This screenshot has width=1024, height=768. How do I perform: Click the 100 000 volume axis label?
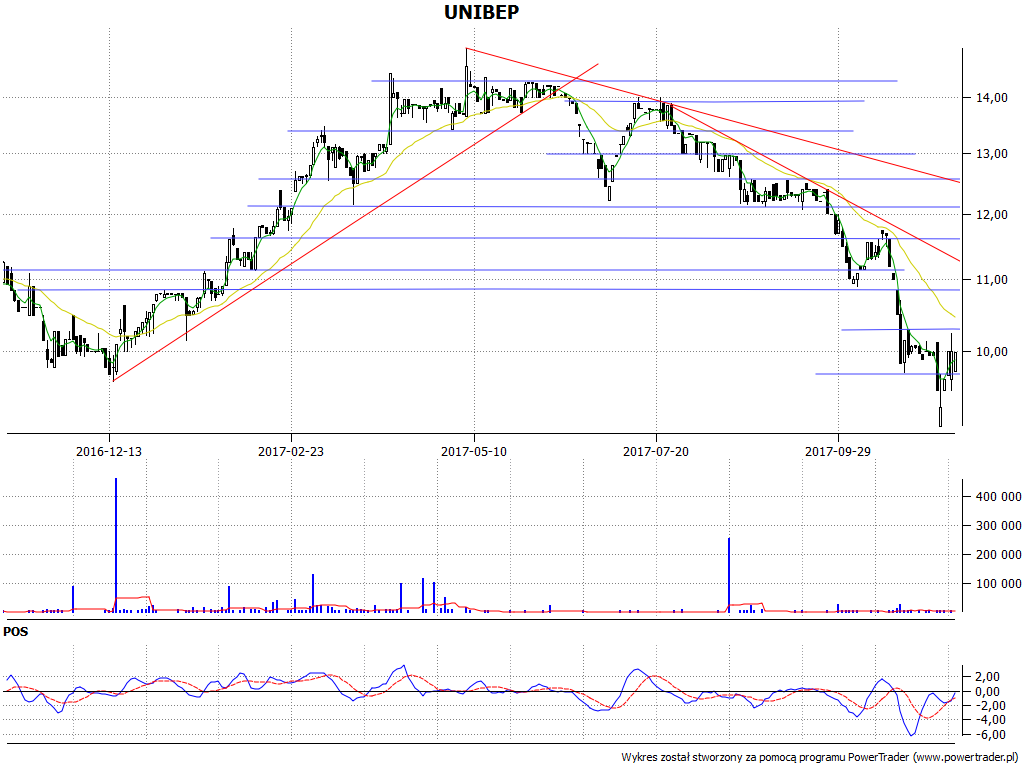pos(999,584)
